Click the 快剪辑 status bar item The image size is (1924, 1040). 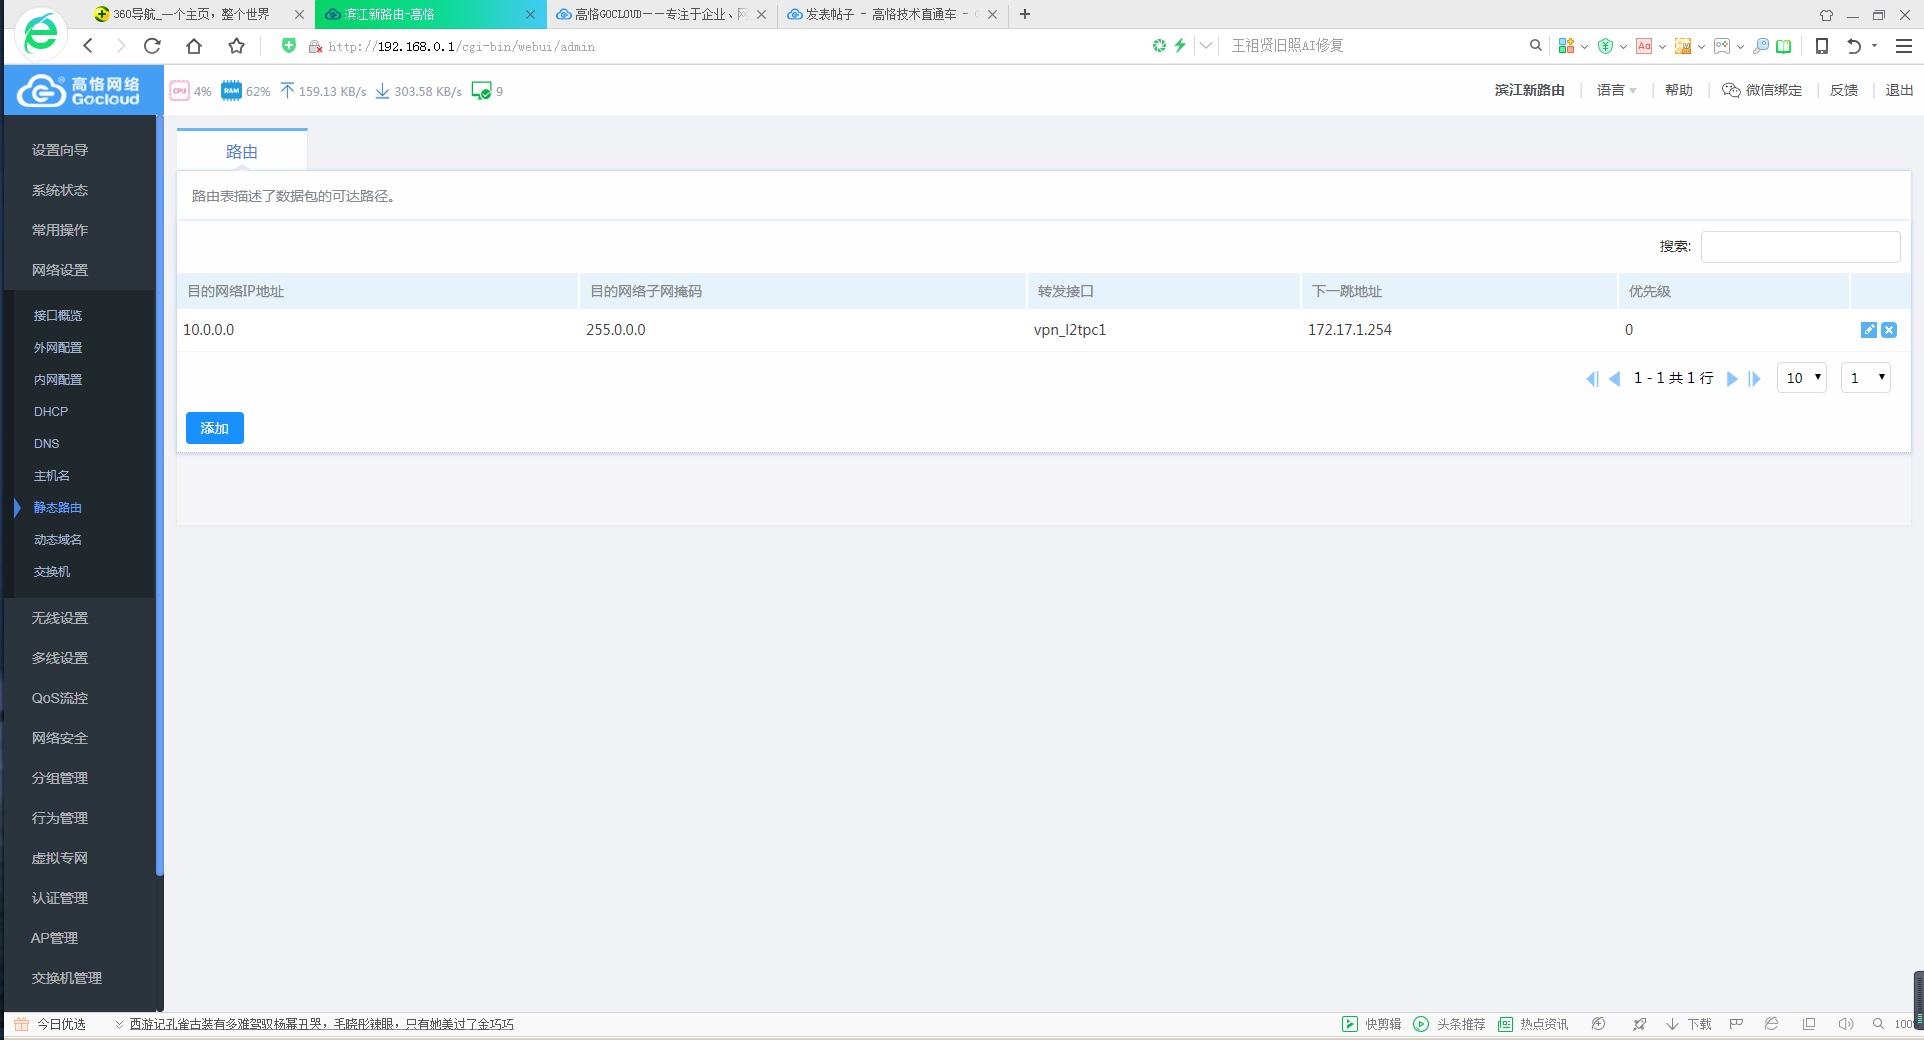tap(1372, 1024)
